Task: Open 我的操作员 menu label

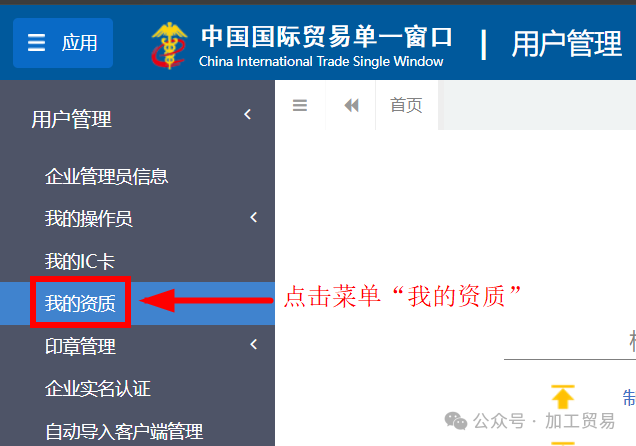Action: point(89,219)
